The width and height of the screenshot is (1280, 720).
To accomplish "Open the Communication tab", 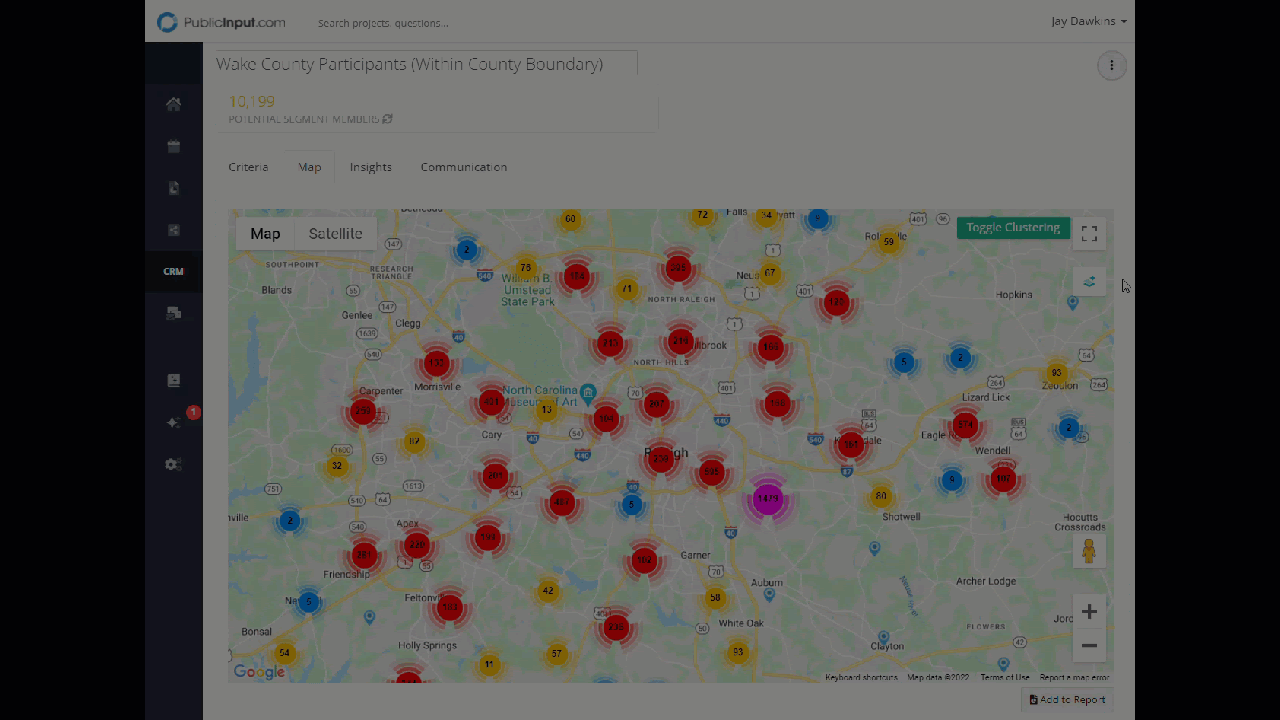I will [x=463, y=167].
